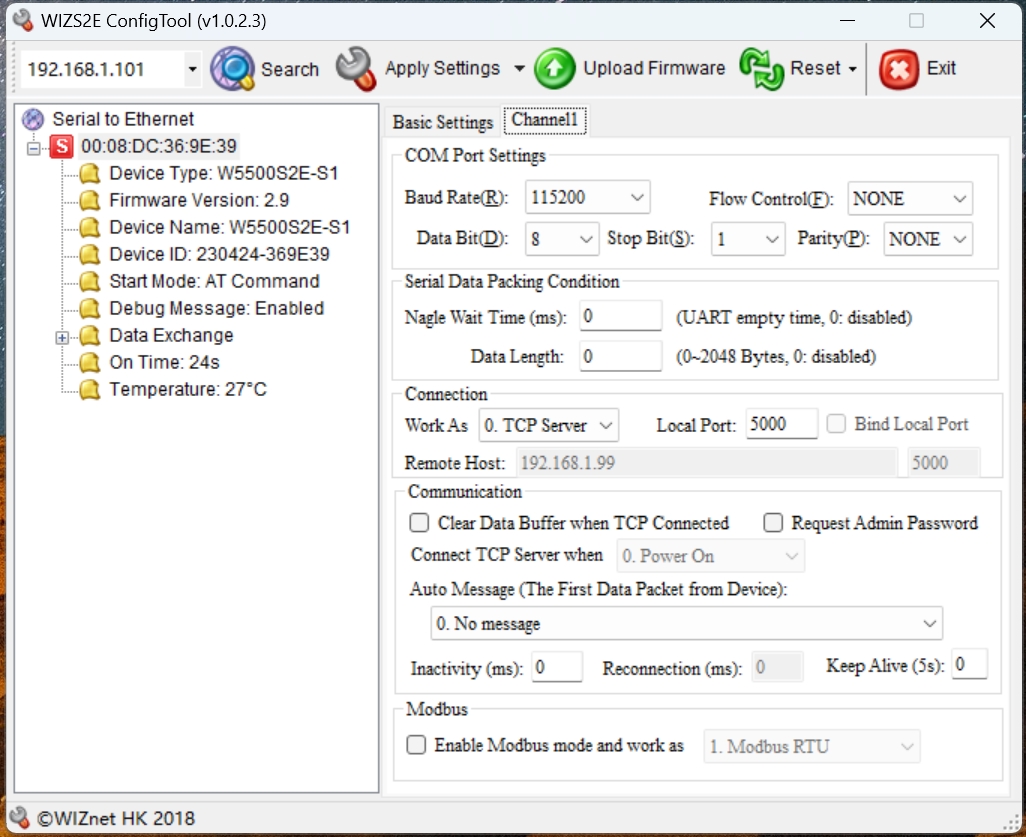1026x837 pixels.
Task: Open the Flow Control dropdown
Action: point(910,198)
